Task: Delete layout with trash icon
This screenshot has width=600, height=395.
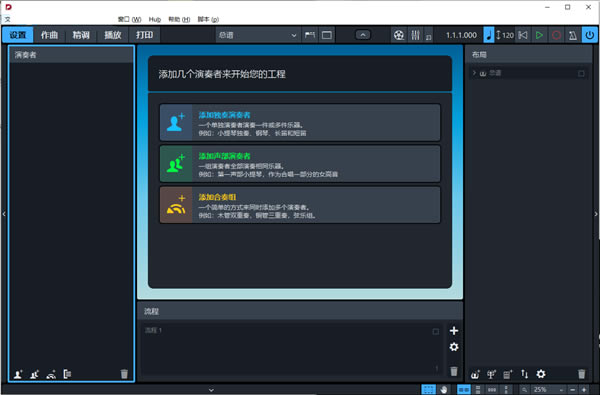Action: tap(582, 374)
